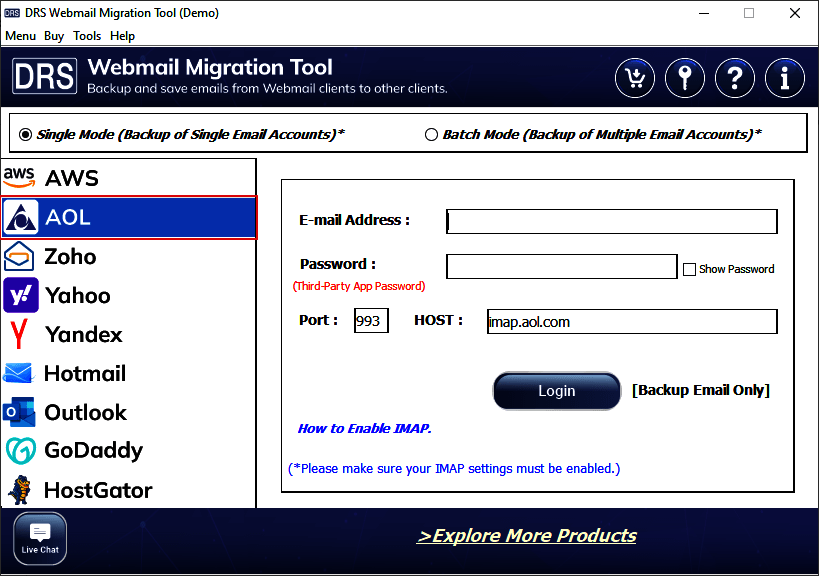819x576 pixels.
Task: Select AWS from the webmail list
Action: click(128, 178)
